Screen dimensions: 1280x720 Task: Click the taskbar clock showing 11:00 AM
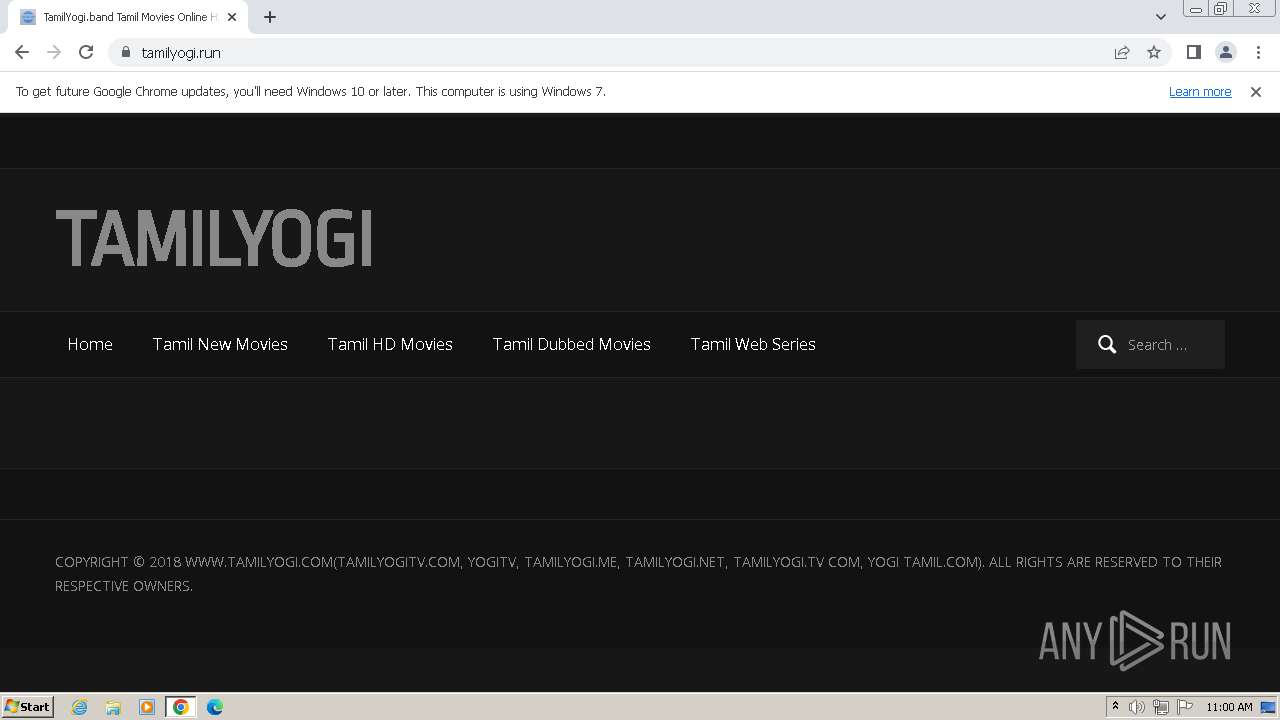(x=1229, y=707)
